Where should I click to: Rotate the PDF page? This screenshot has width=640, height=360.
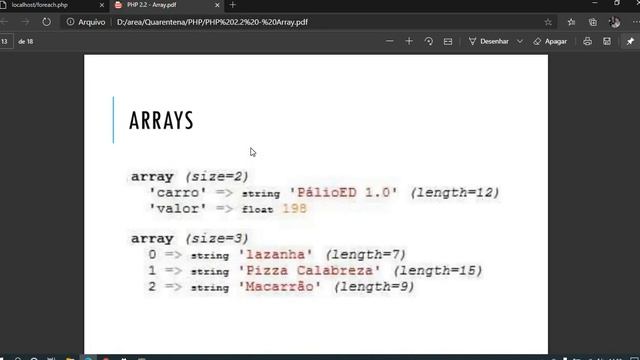429,41
